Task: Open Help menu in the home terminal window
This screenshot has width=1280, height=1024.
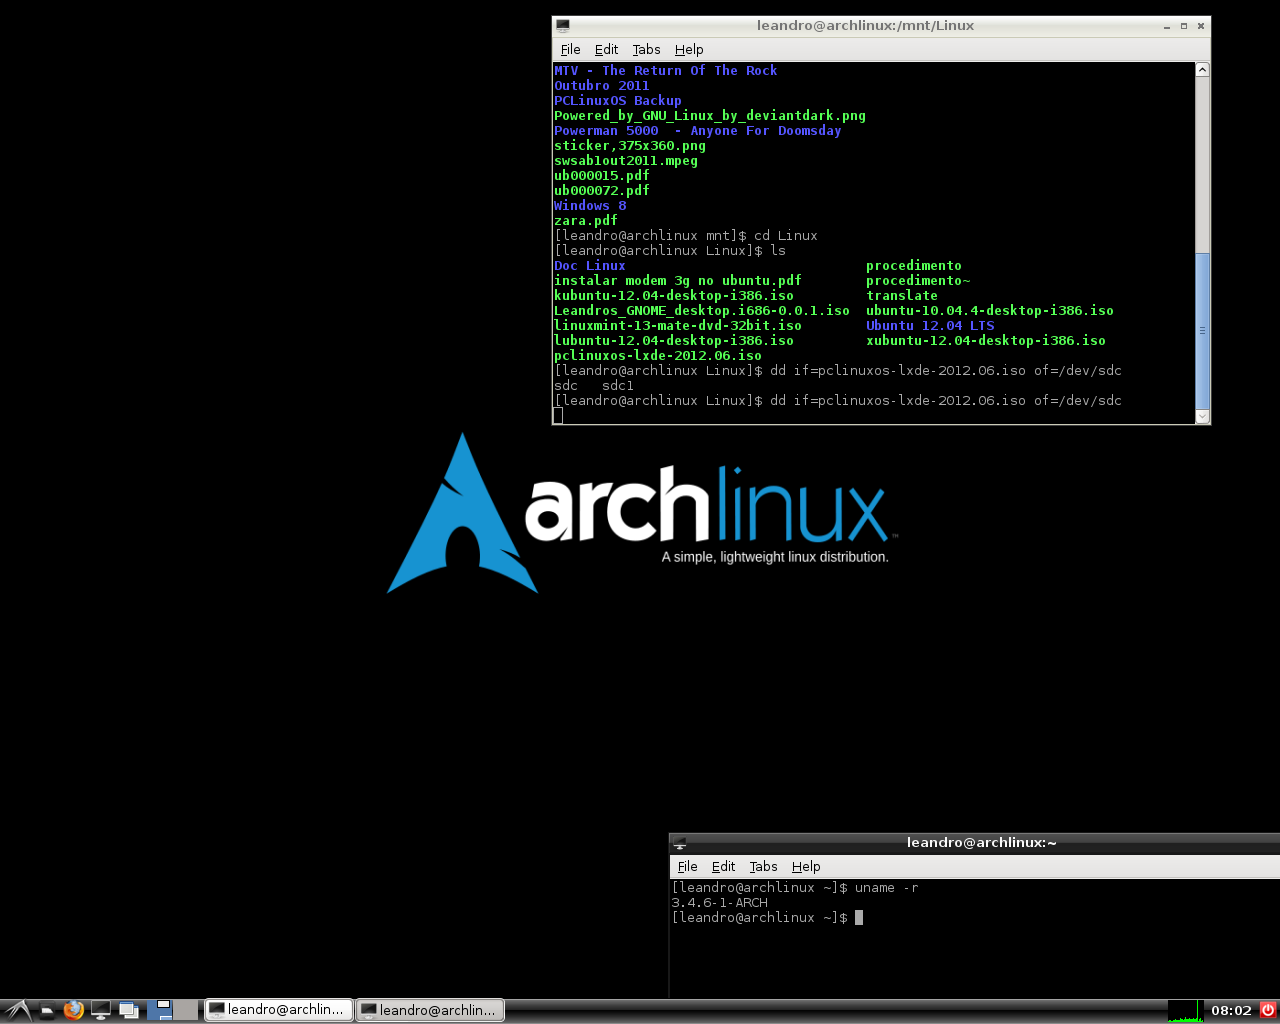Action: point(806,866)
